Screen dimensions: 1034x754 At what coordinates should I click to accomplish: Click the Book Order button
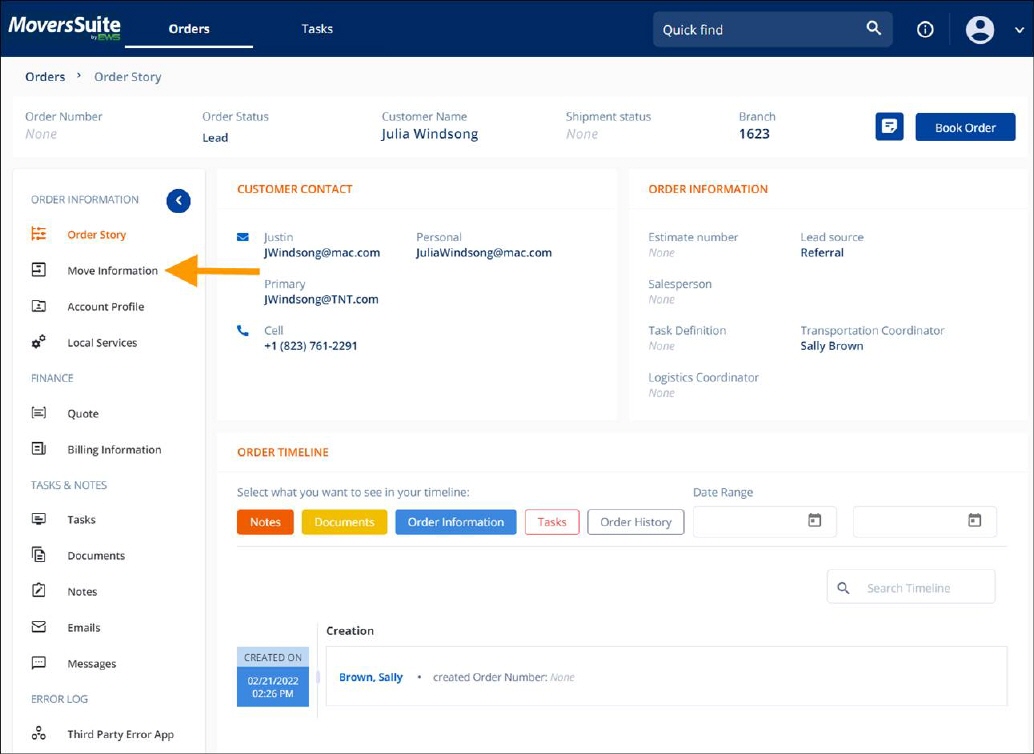(964, 126)
